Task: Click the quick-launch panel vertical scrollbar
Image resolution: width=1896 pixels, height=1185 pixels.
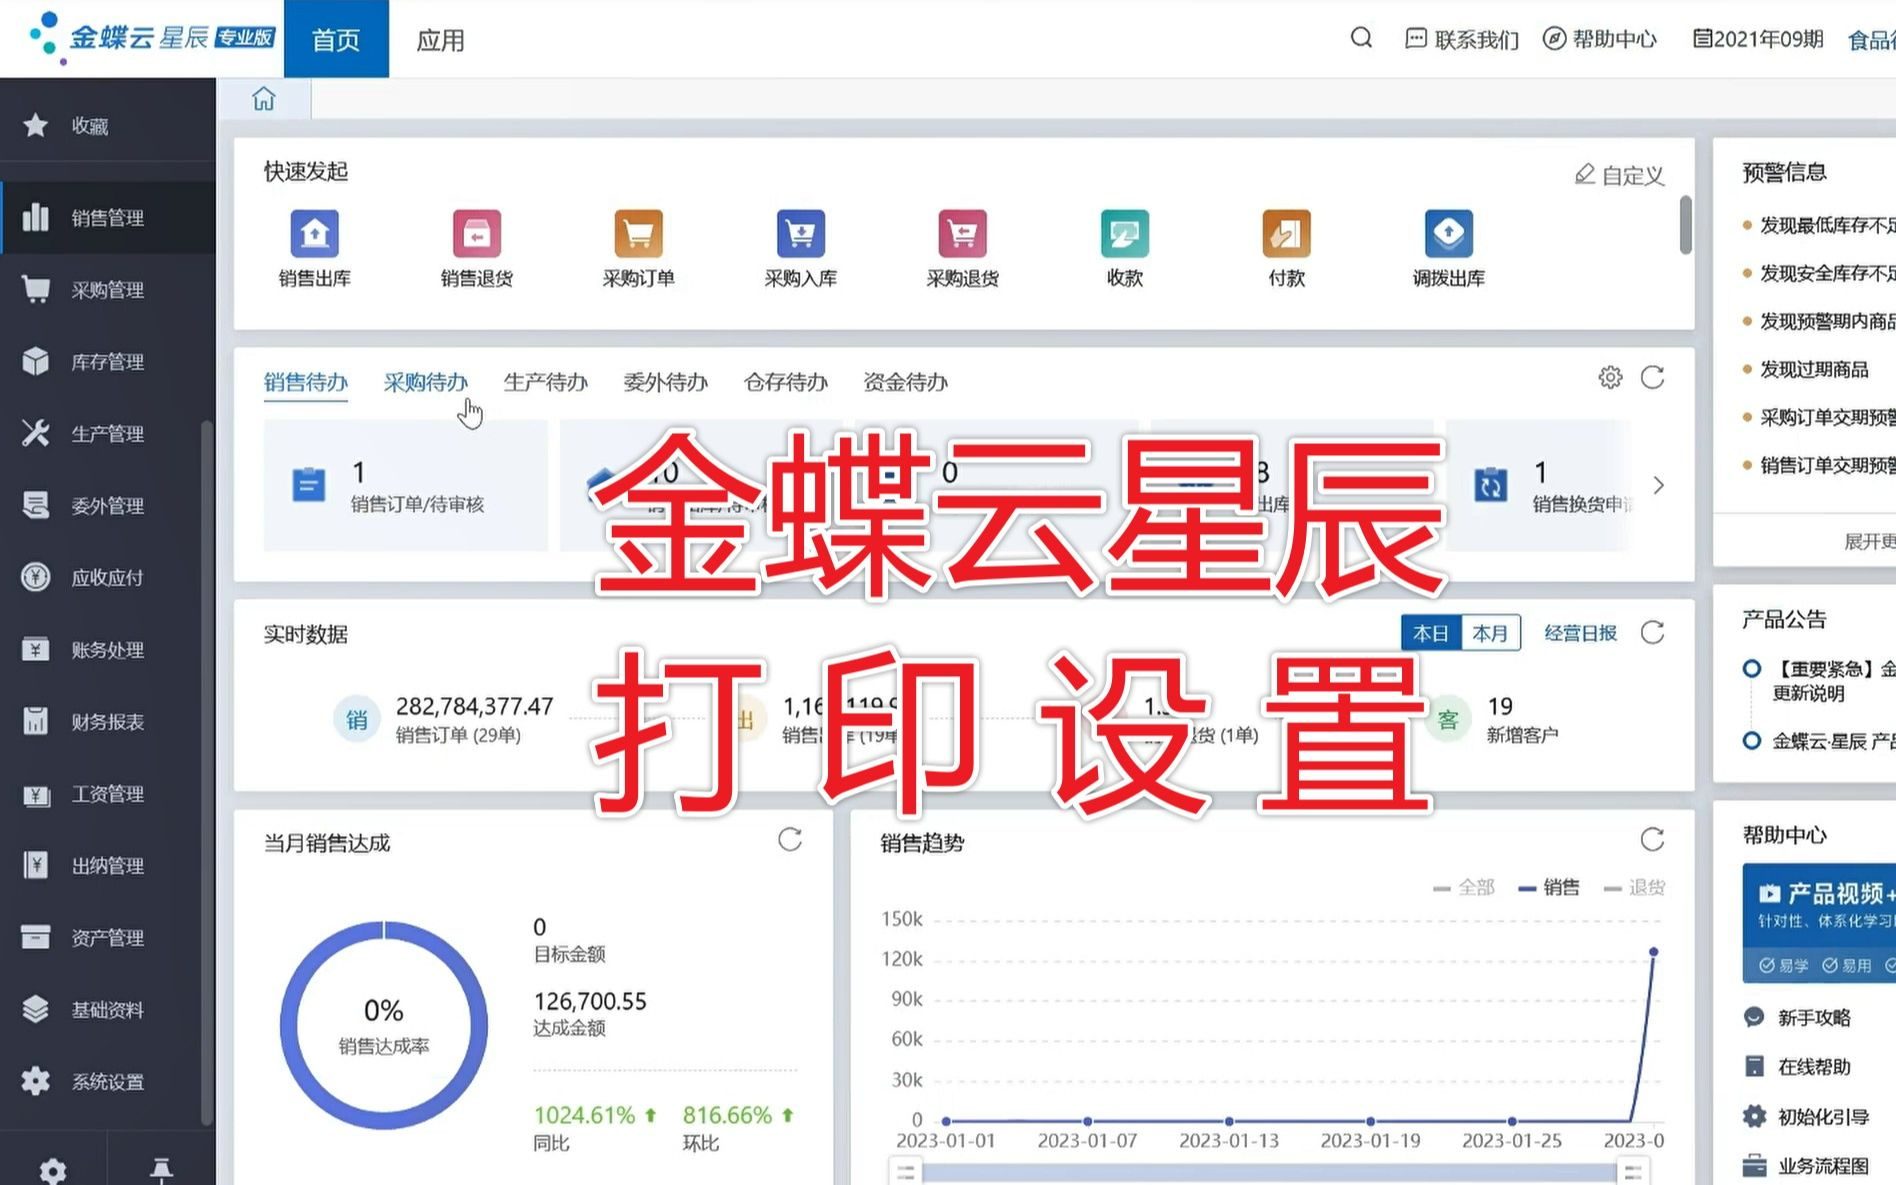Action: [x=1685, y=225]
